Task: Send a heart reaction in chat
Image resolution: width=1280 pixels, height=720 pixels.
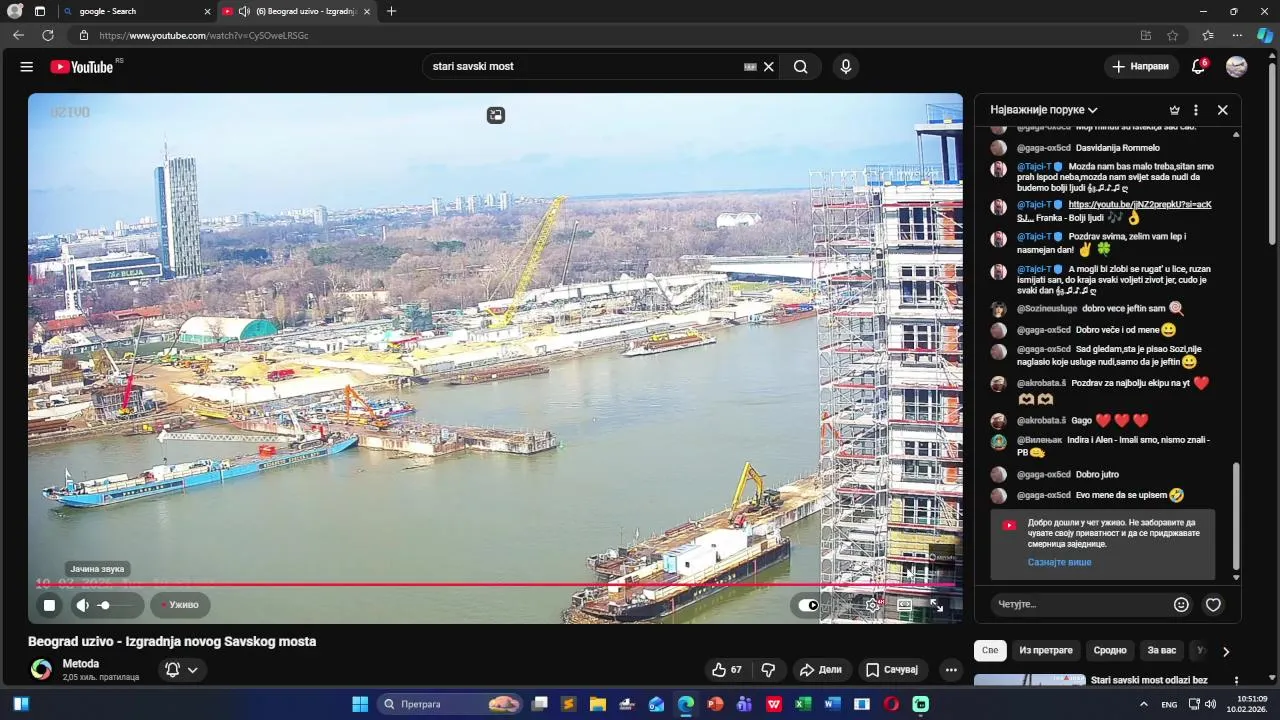Action: coord(1213,604)
